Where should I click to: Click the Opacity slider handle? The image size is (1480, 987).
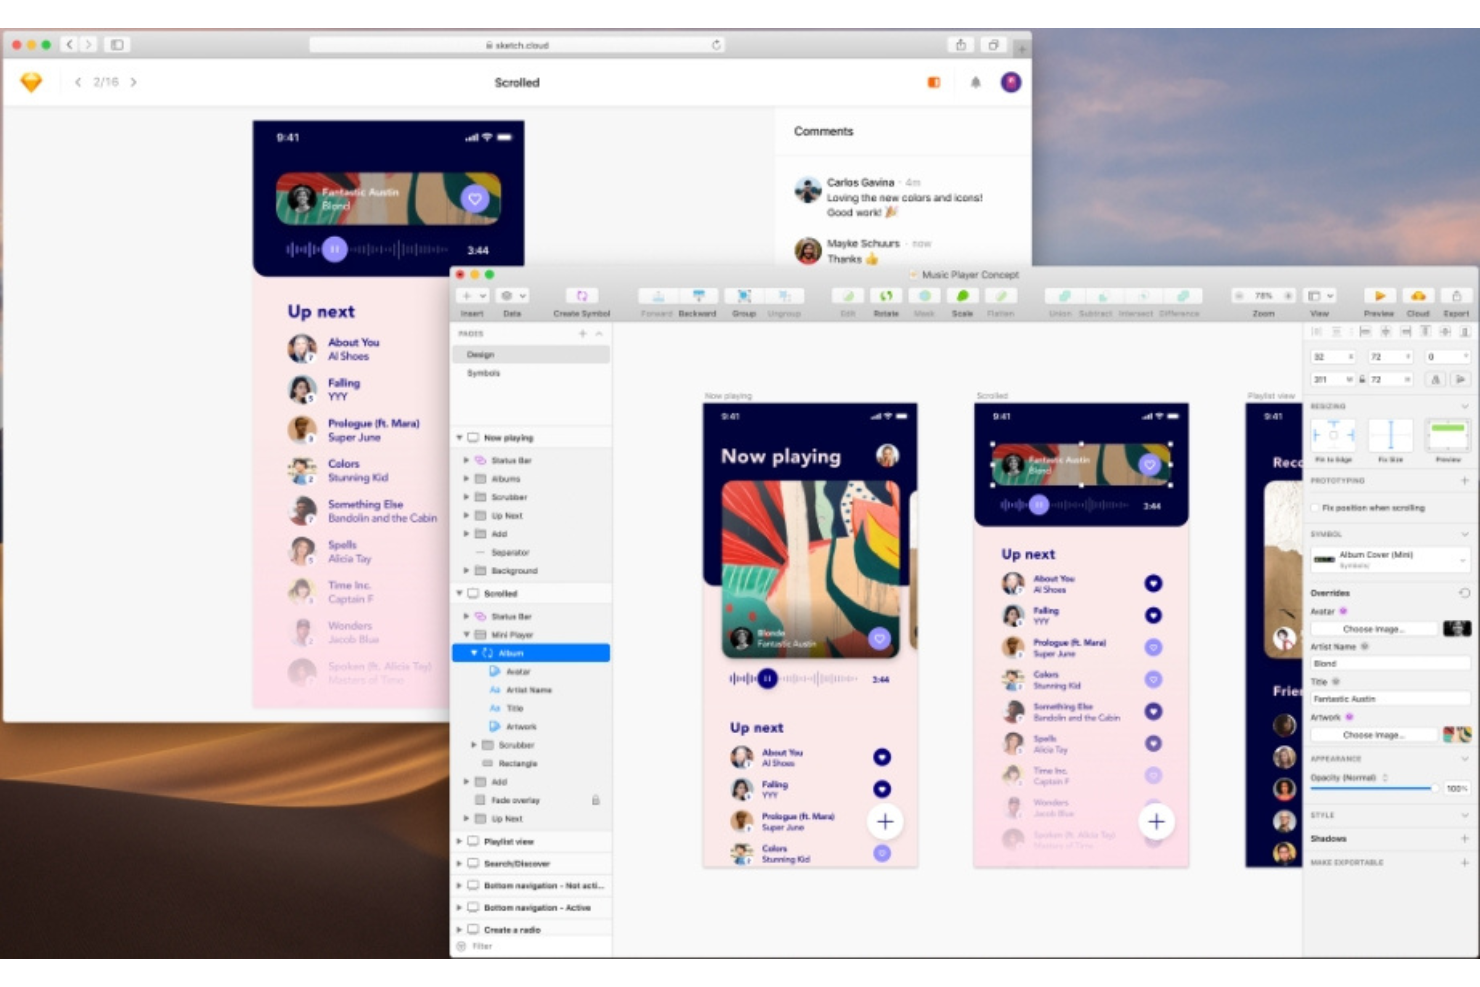click(x=1435, y=789)
